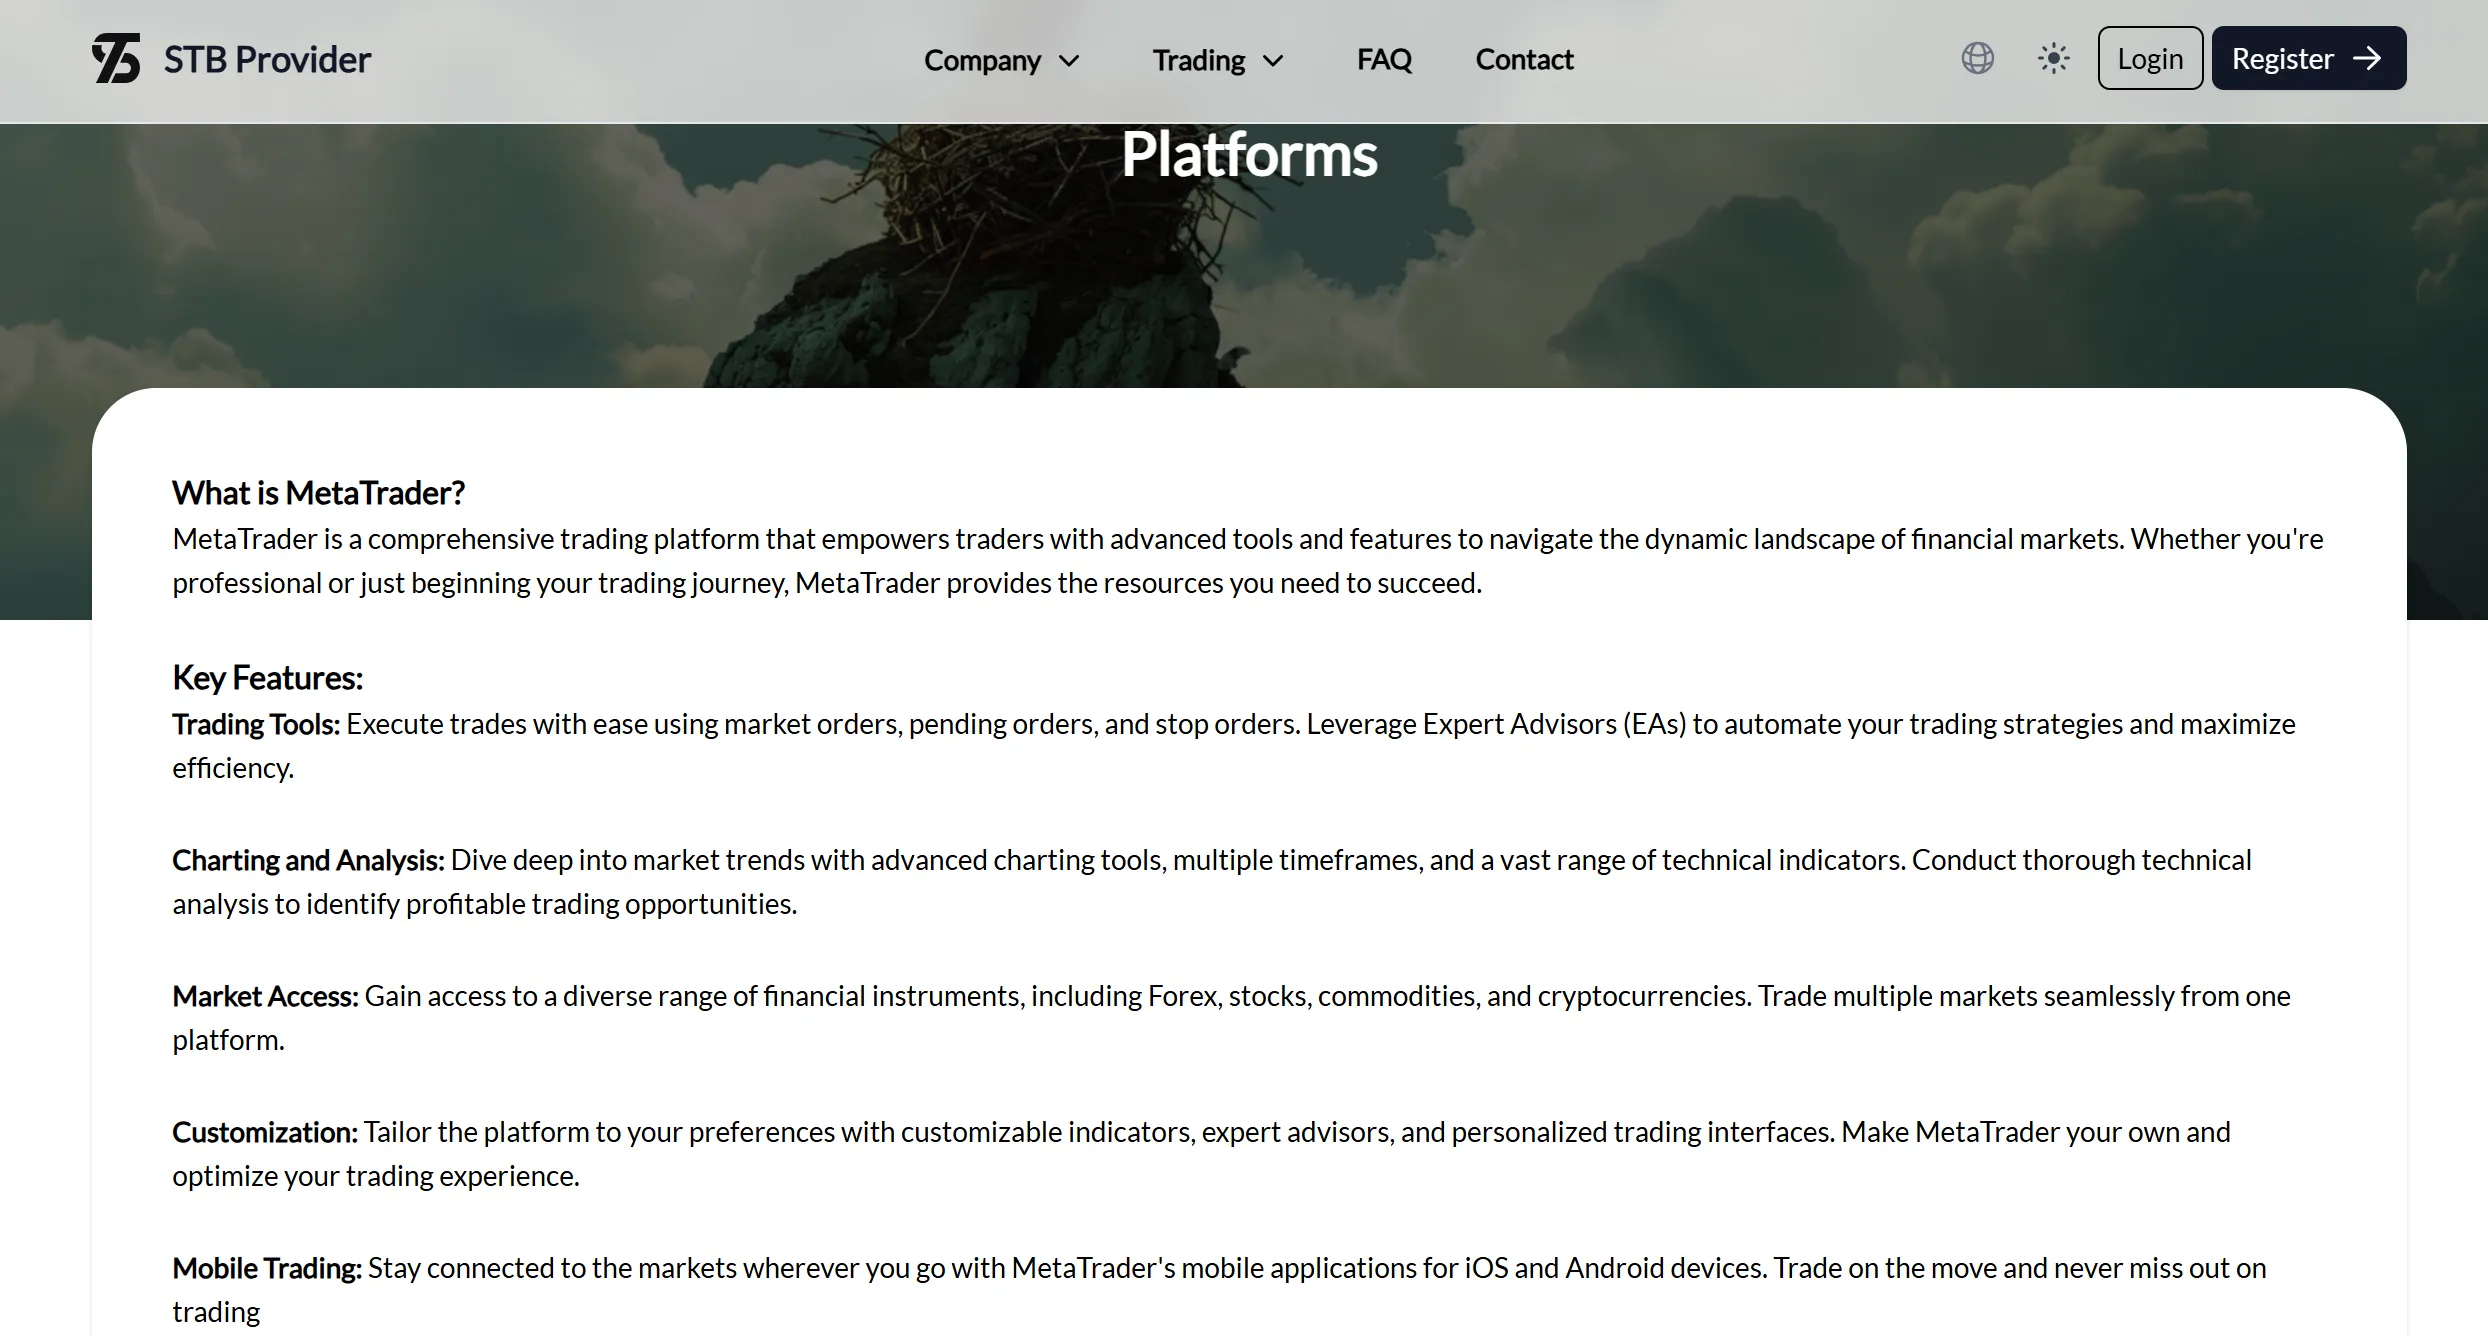Click the Login button
This screenshot has height=1336, width=2488.
2150,58
